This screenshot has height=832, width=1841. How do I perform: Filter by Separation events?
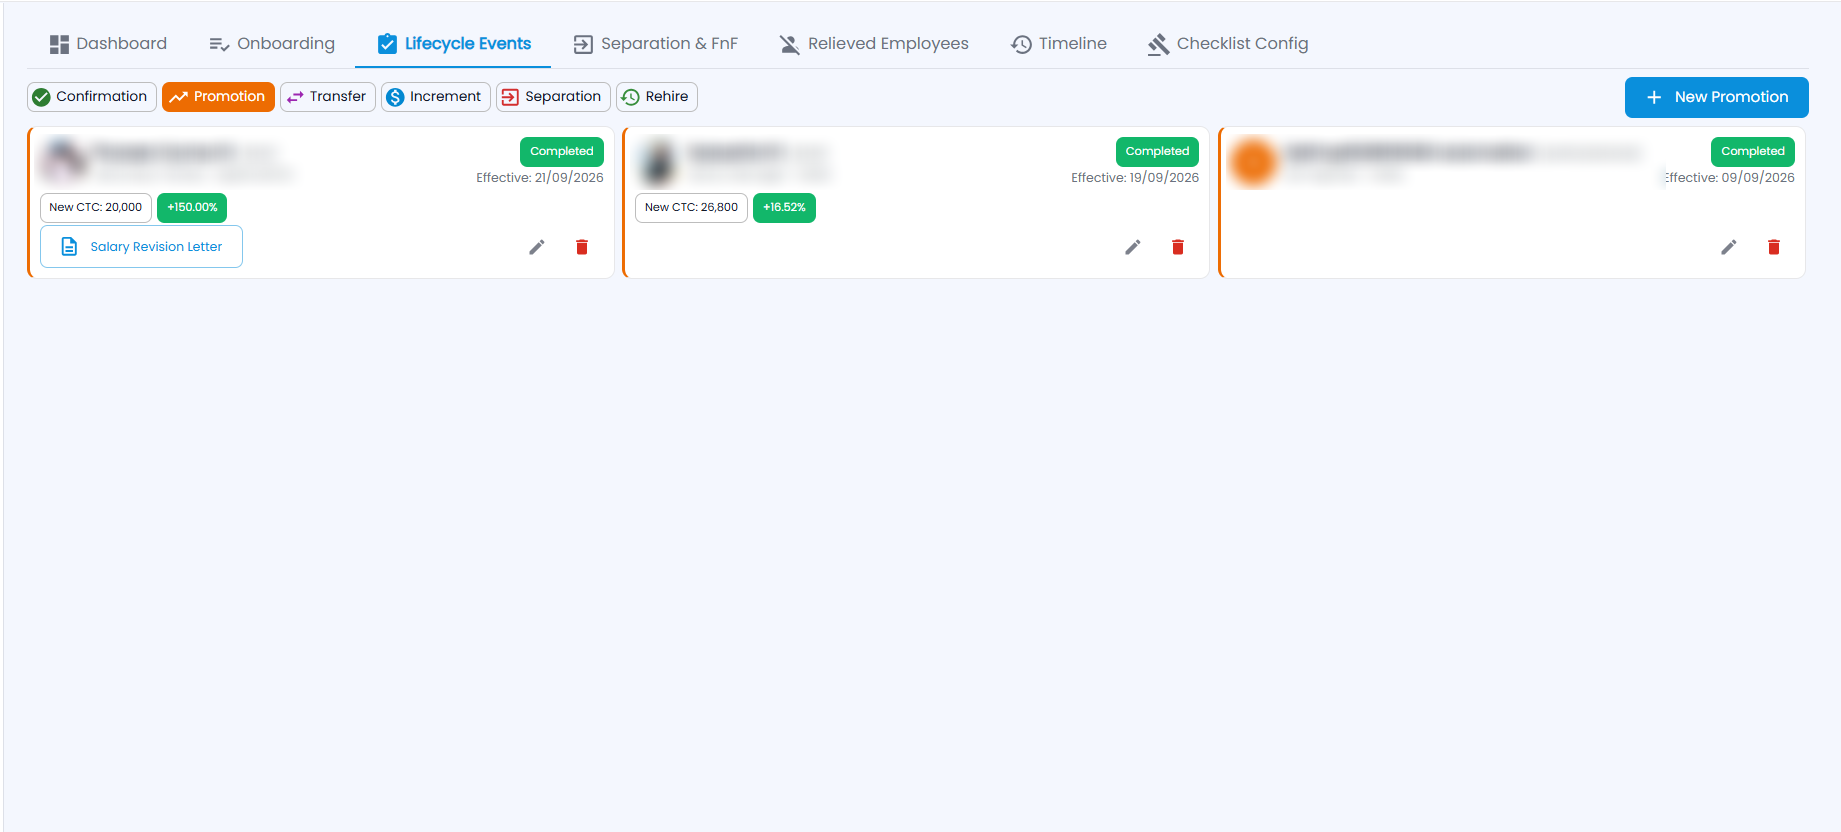(x=553, y=97)
